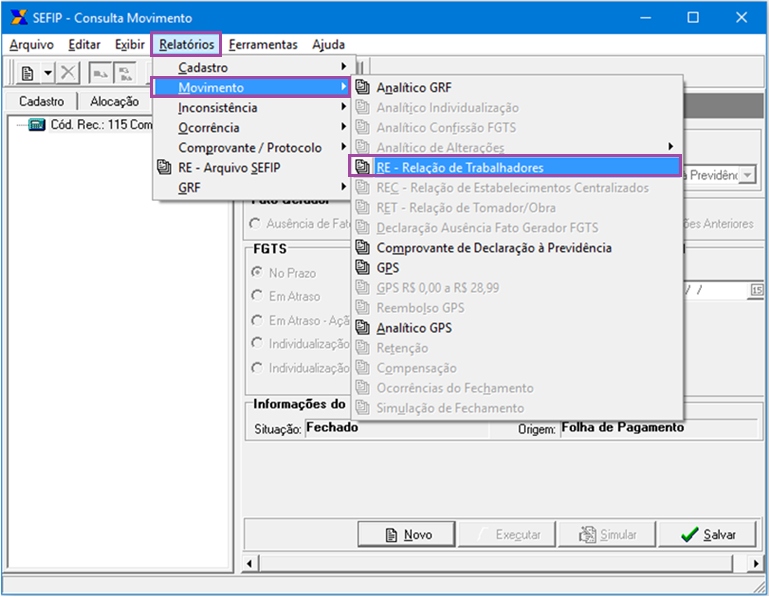This screenshot has width=769, height=597.
Task: Click the new document toolbar icon
Action: tap(28, 74)
